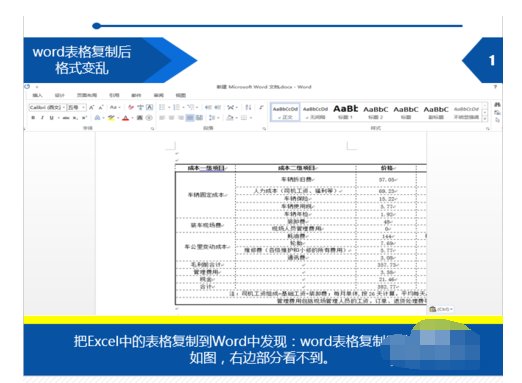
Task: Apply the Heading 2 style
Action: pyautogui.click(x=376, y=112)
